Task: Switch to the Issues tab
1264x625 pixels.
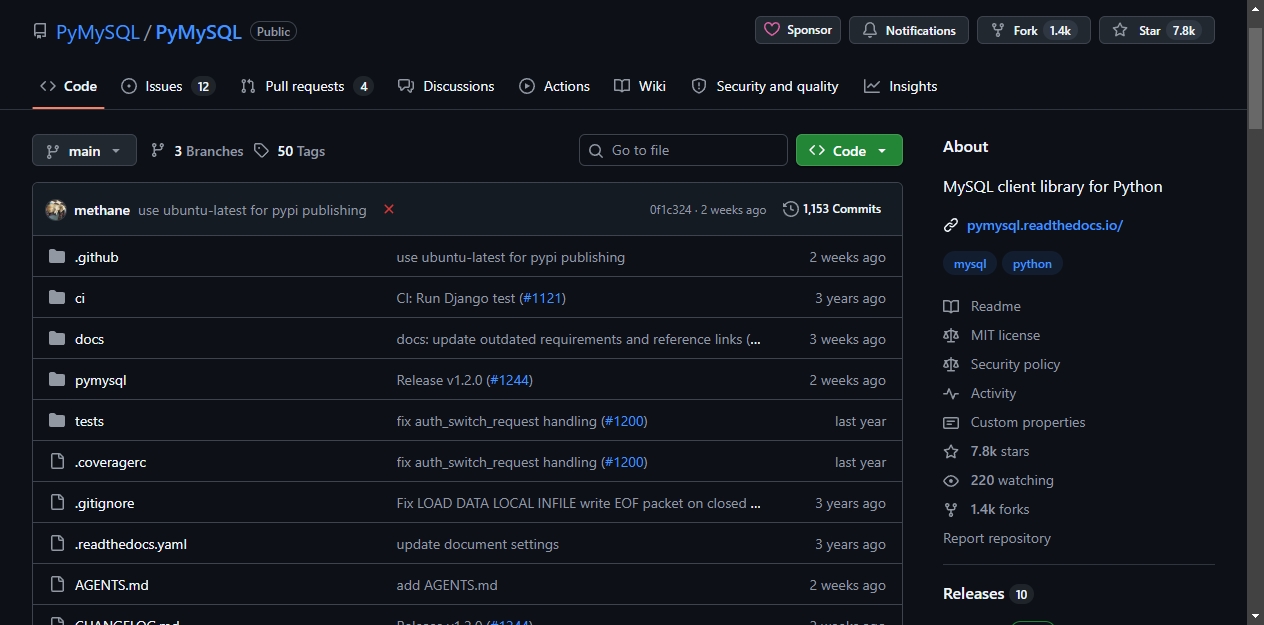Action: (x=168, y=86)
